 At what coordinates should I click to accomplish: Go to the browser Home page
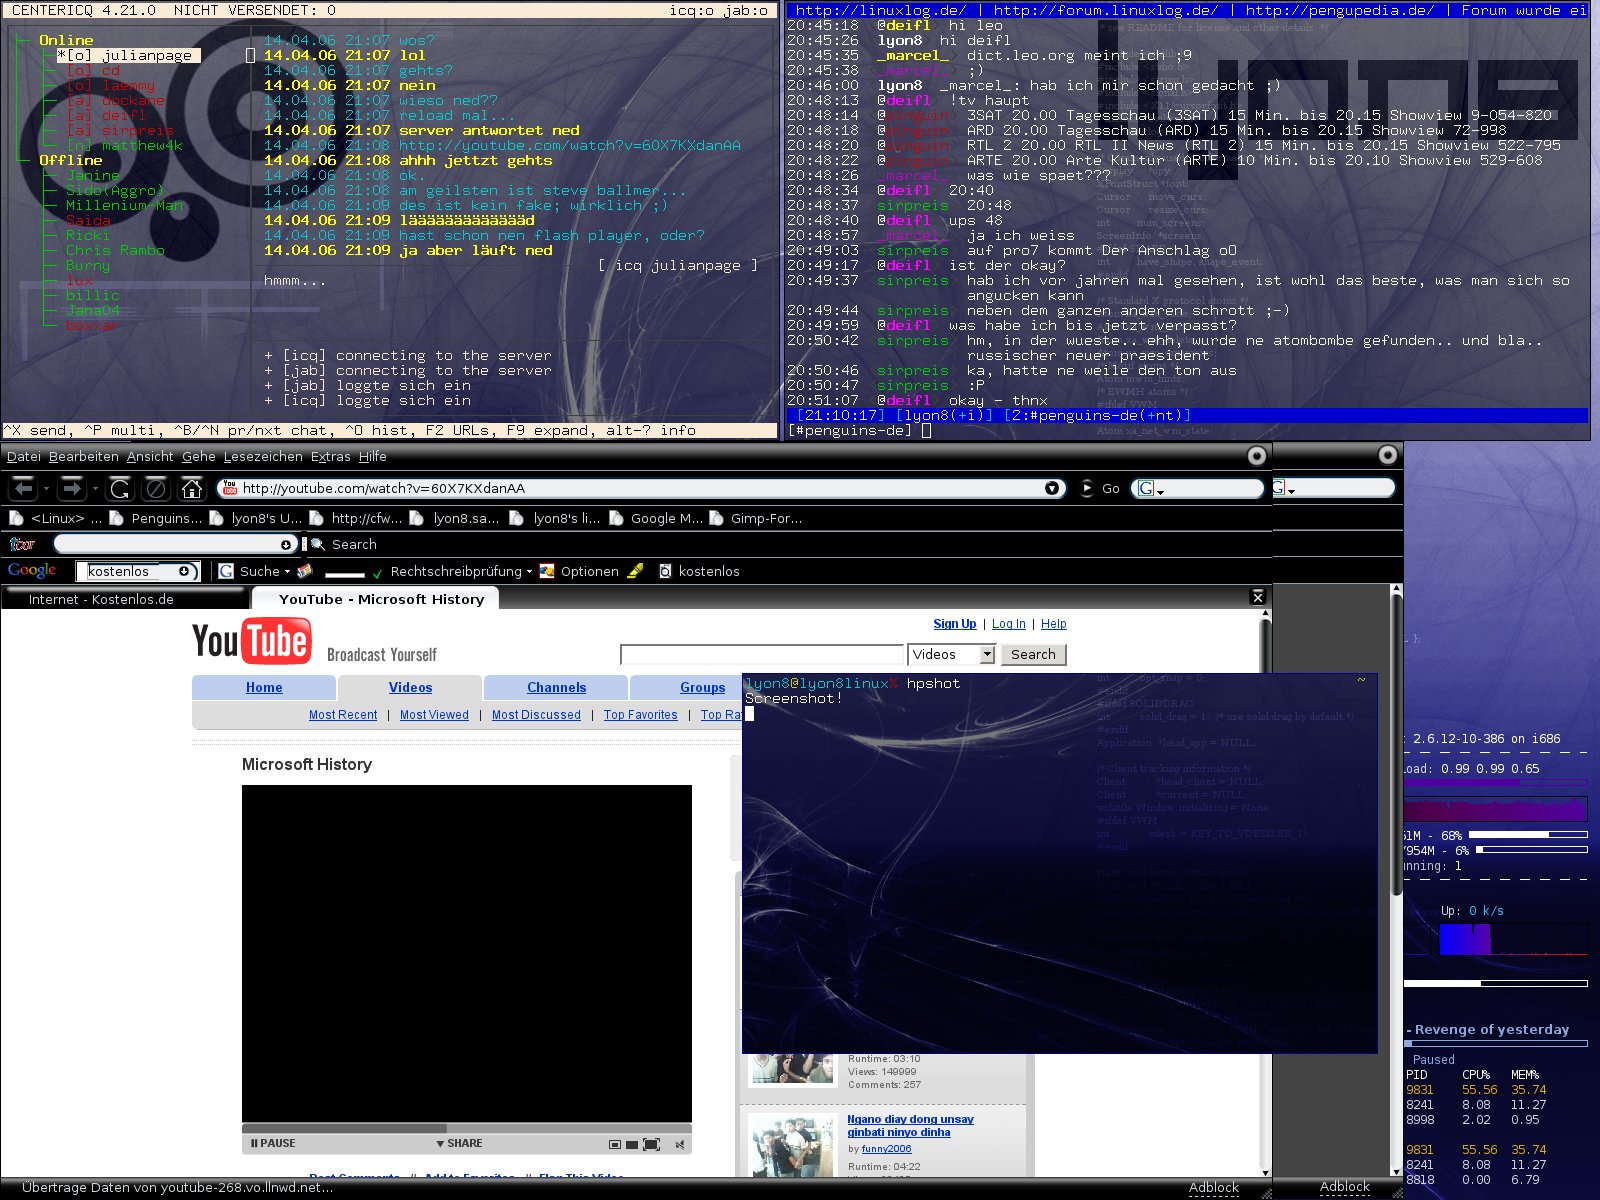tap(191, 488)
